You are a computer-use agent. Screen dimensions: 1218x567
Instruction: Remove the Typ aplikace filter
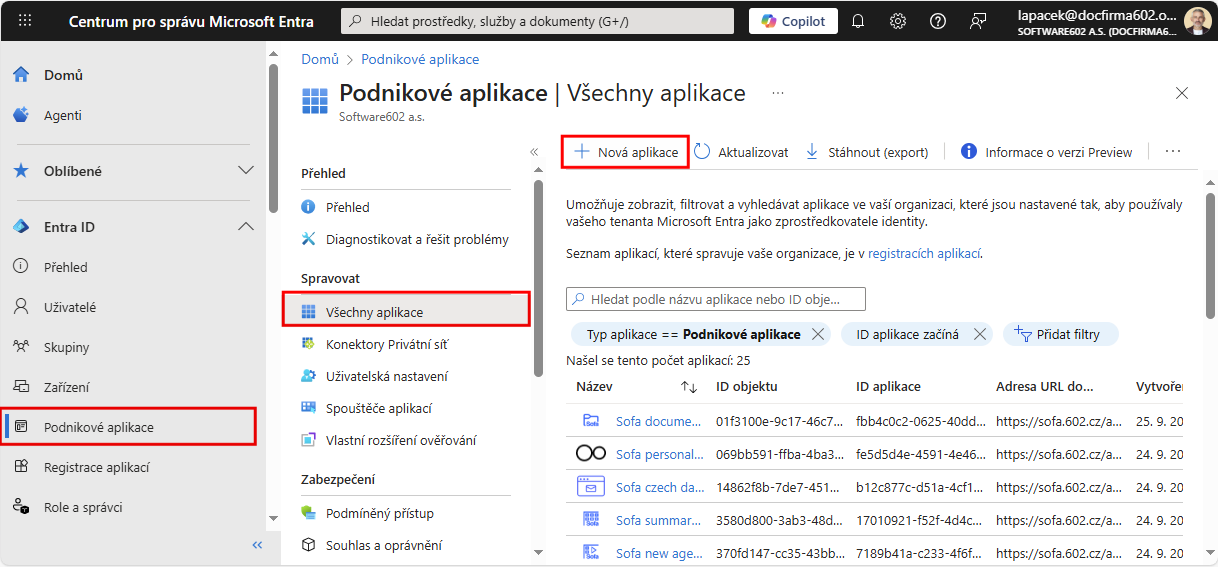pos(817,334)
